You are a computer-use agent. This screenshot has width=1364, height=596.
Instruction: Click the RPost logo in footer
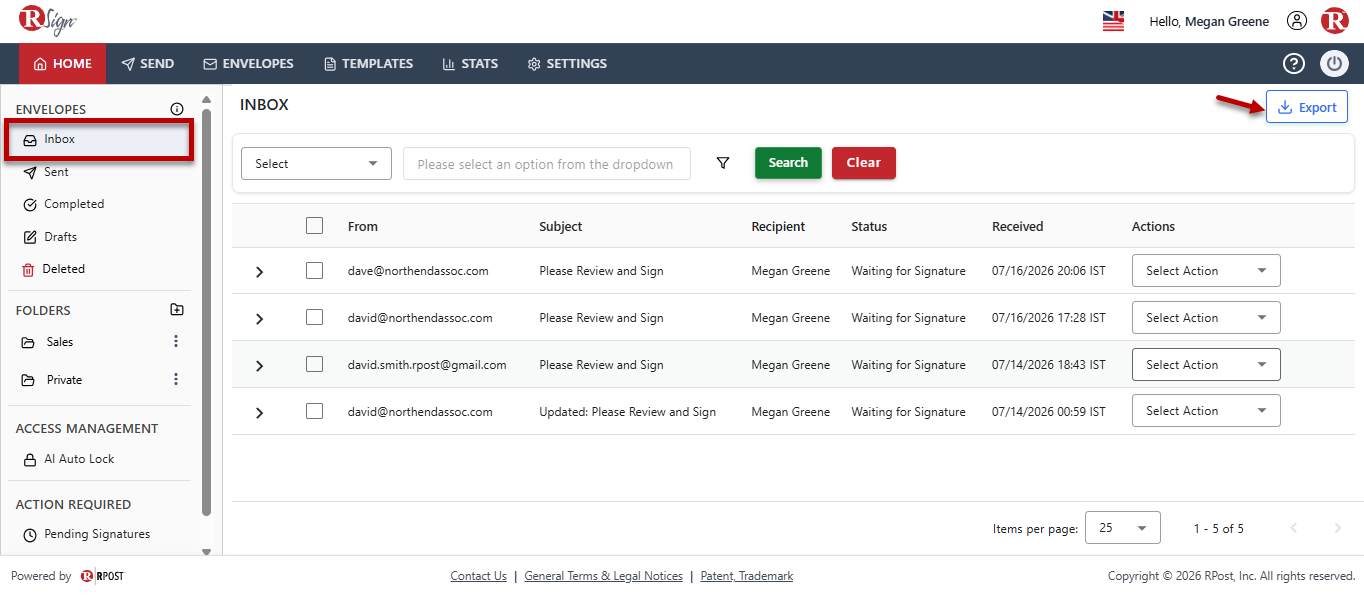pyautogui.click(x=102, y=576)
